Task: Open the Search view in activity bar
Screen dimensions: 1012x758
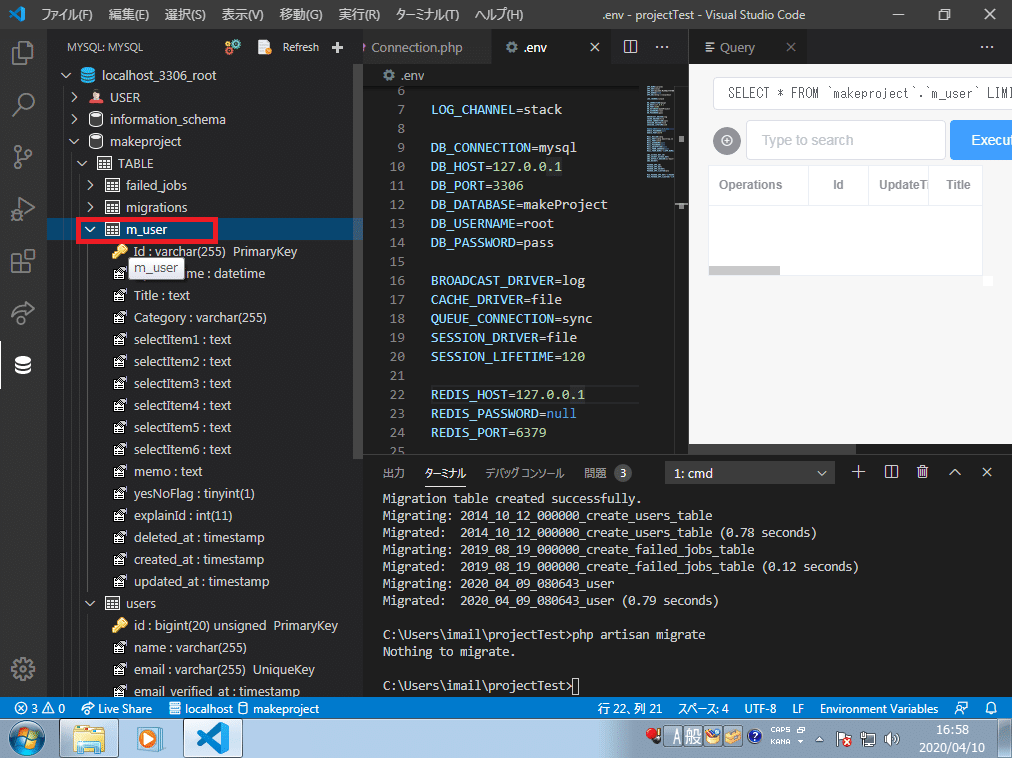Action: (x=23, y=105)
